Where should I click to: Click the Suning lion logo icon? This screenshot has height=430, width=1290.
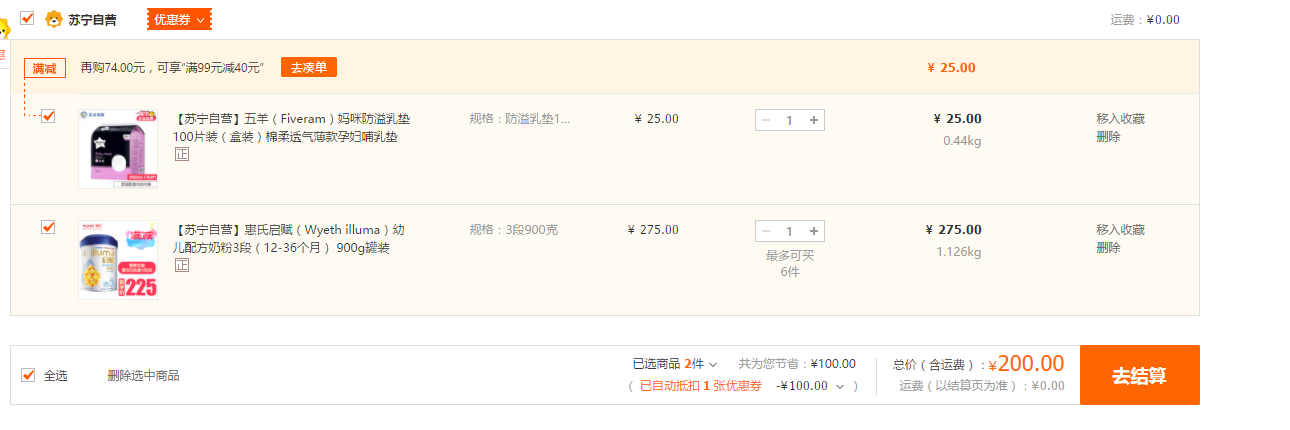(x=54, y=19)
